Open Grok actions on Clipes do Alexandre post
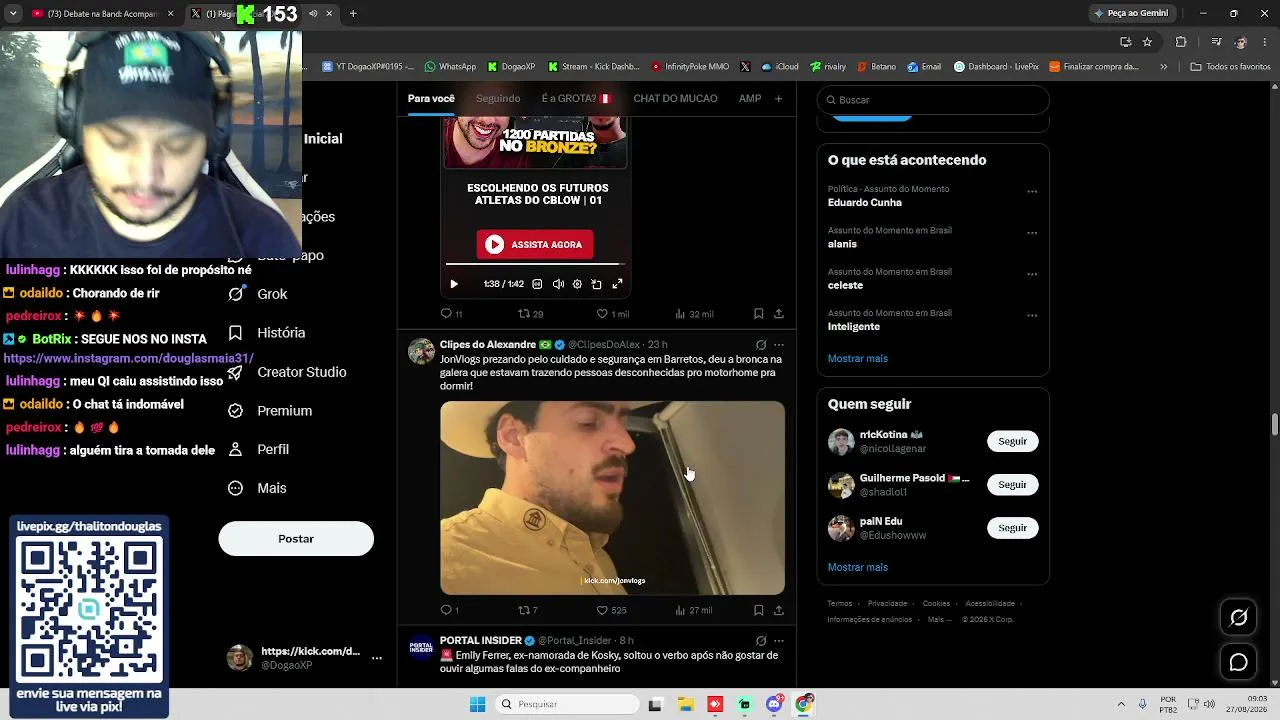Screen dimensions: 1280x720 pos(761,345)
